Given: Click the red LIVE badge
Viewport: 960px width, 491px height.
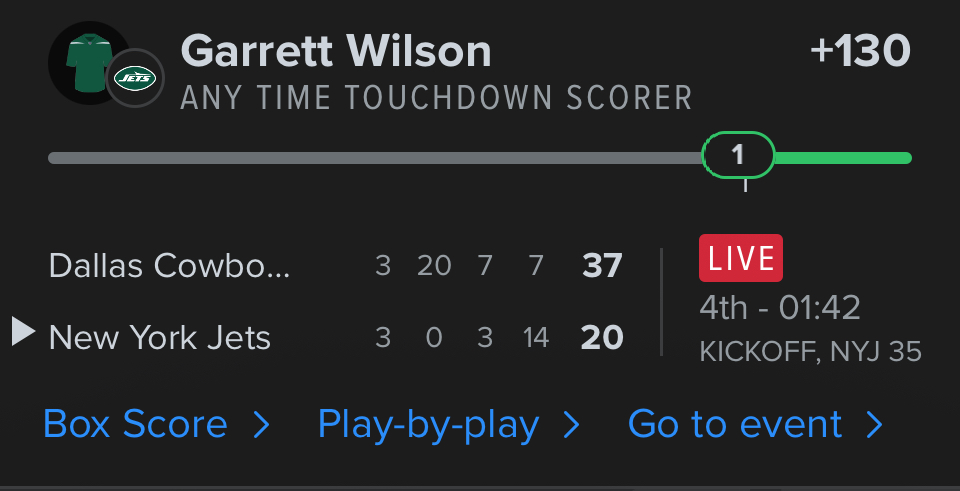Looking at the screenshot, I should point(740,258).
